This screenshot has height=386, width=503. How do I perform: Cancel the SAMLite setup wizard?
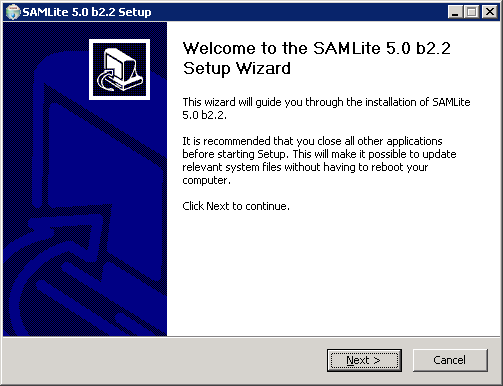pos(450,360)
